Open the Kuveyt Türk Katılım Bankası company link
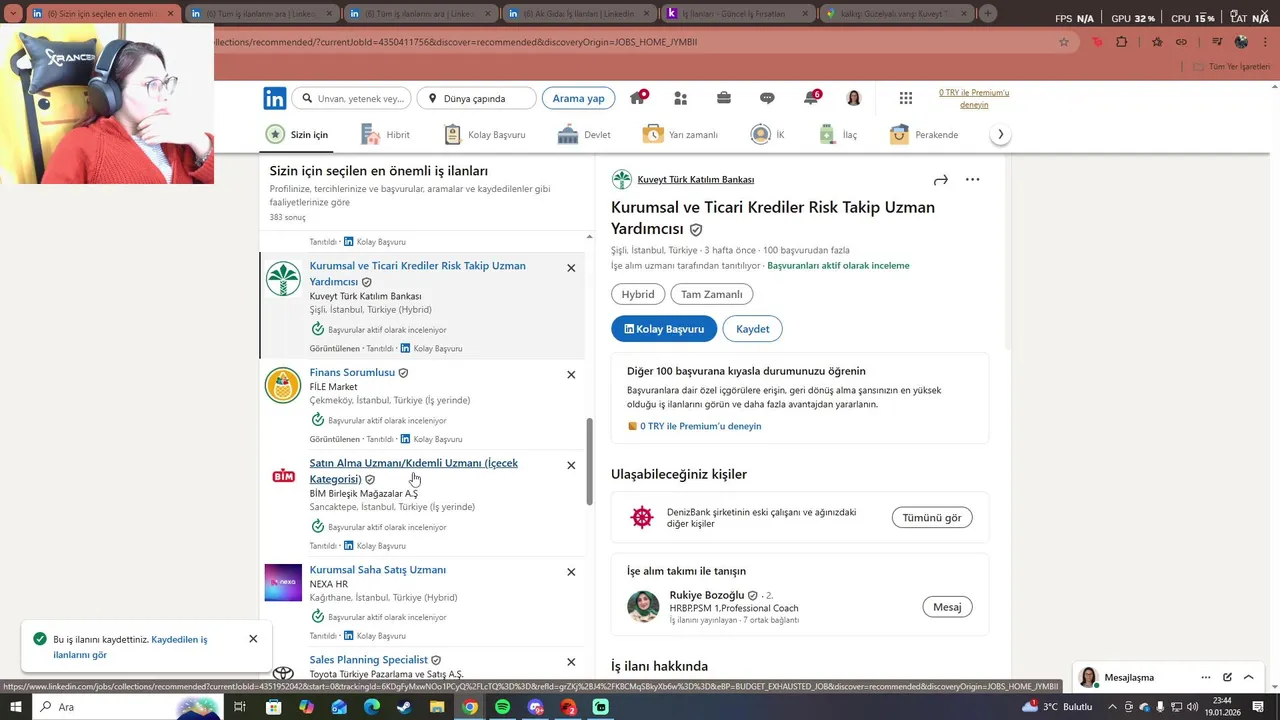Image resolution: width=1280 pixels, height=720 pixels. coord(696,180)
